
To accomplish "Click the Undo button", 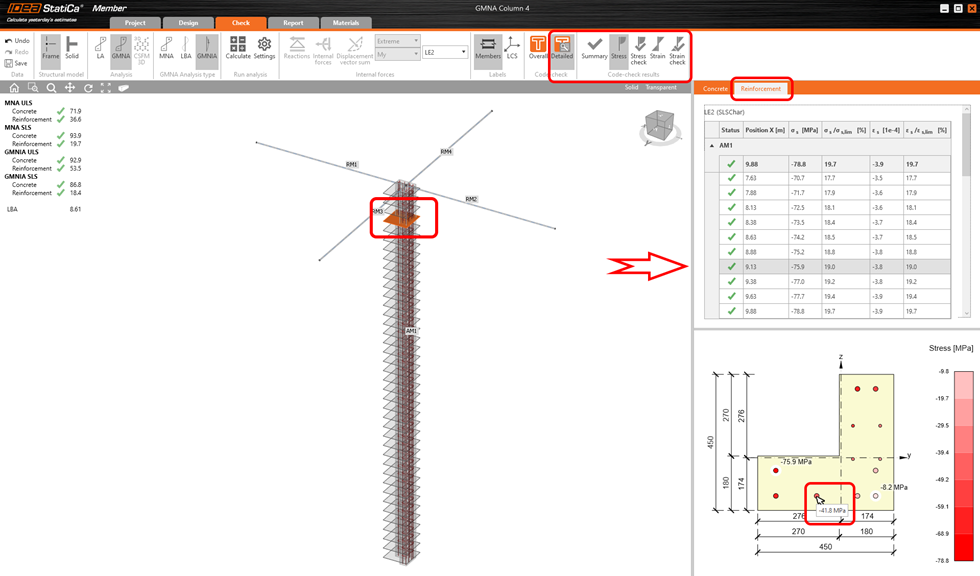I will coord(17,41).
